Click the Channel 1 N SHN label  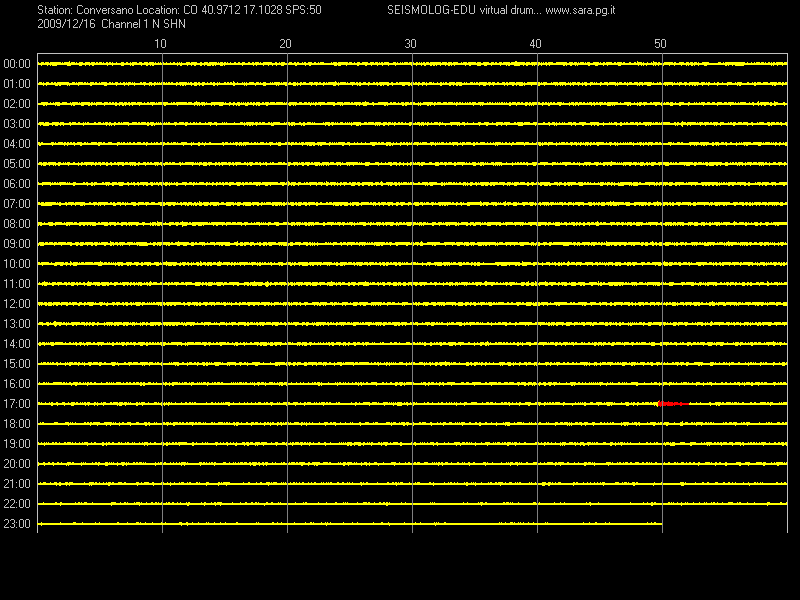pyautogui.click(x=143, y=24)
